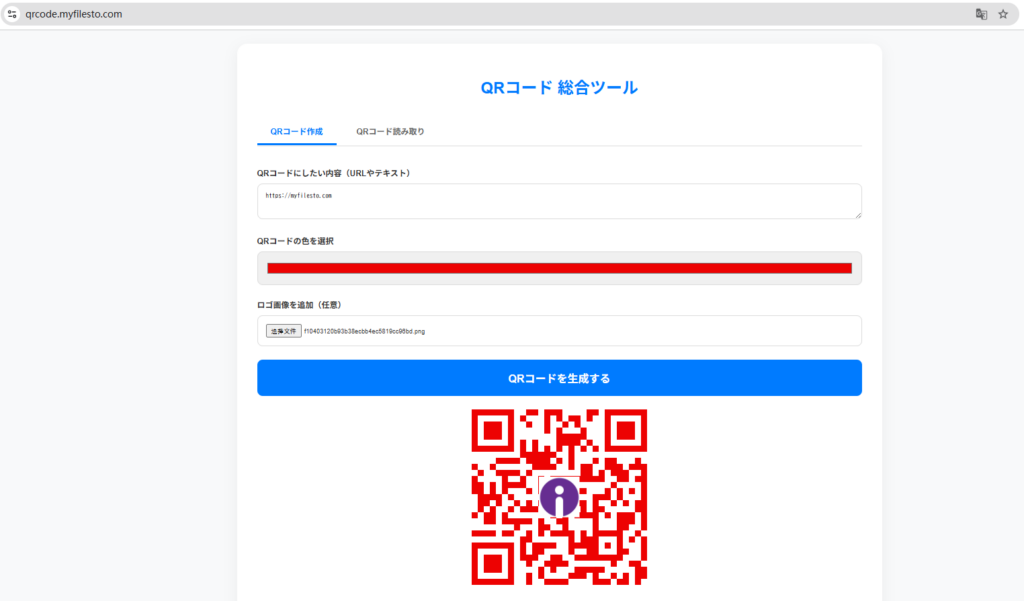Screen dimensions: 1024x601
Task: Click the choose file button for logo
Action: (283, 331)
